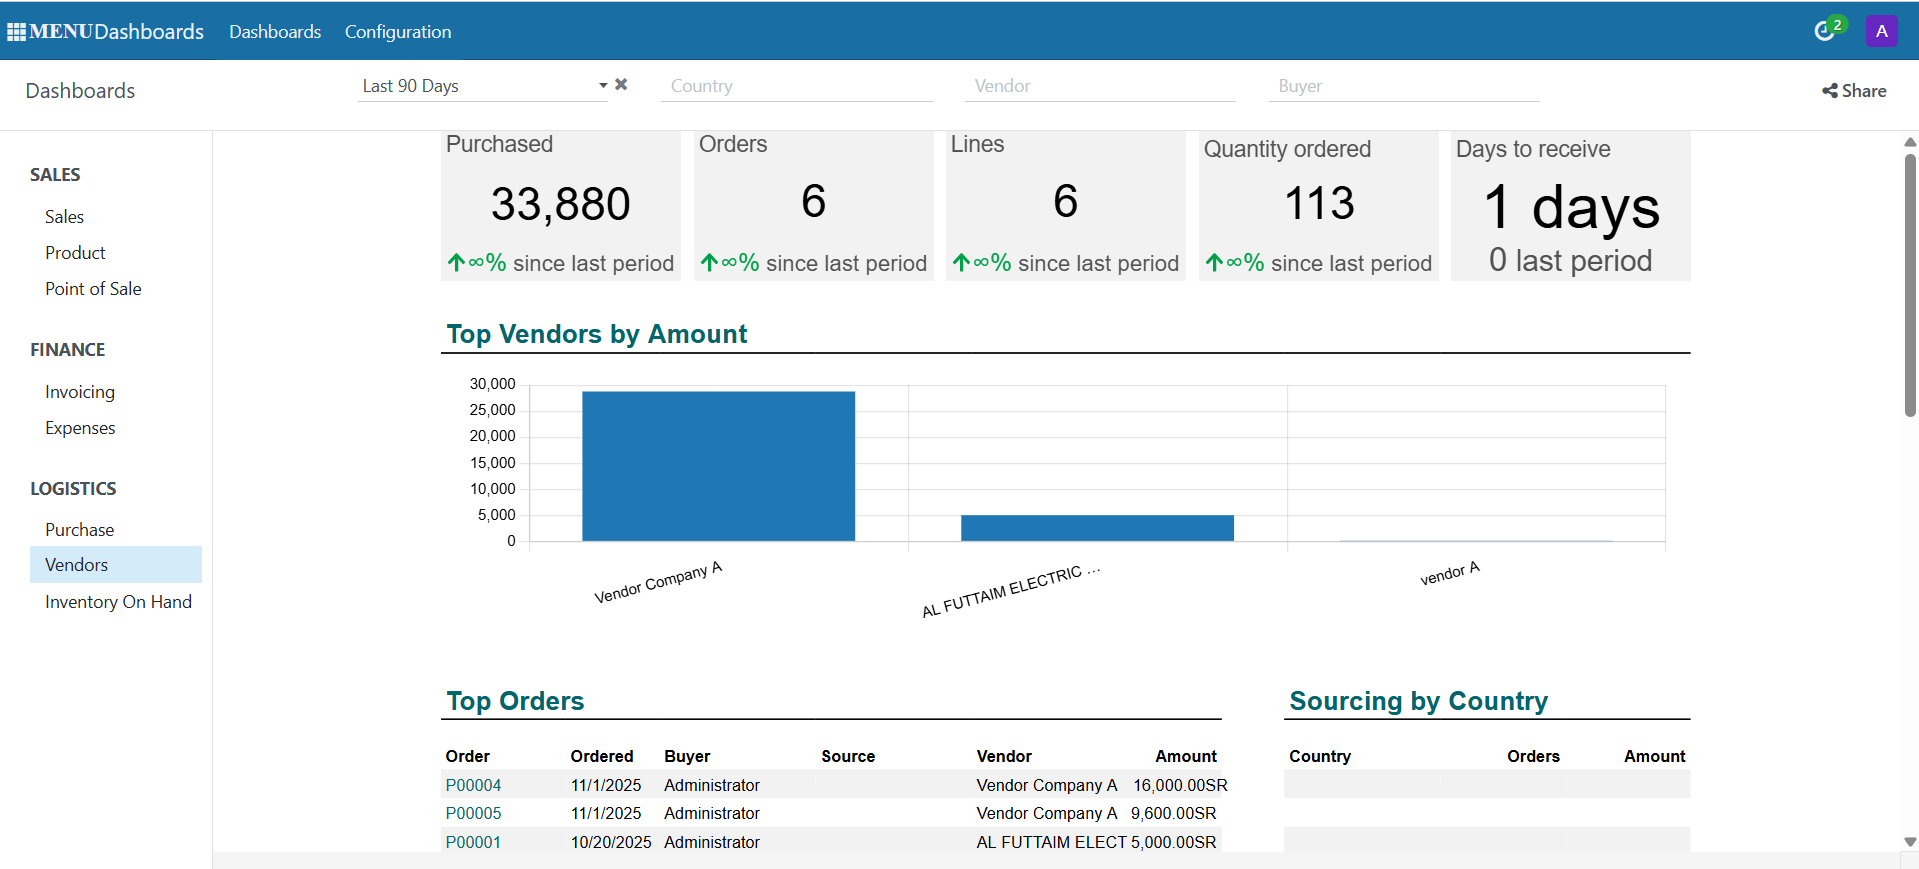Open the main apps MENU grid icon

[x=16, y=32]
